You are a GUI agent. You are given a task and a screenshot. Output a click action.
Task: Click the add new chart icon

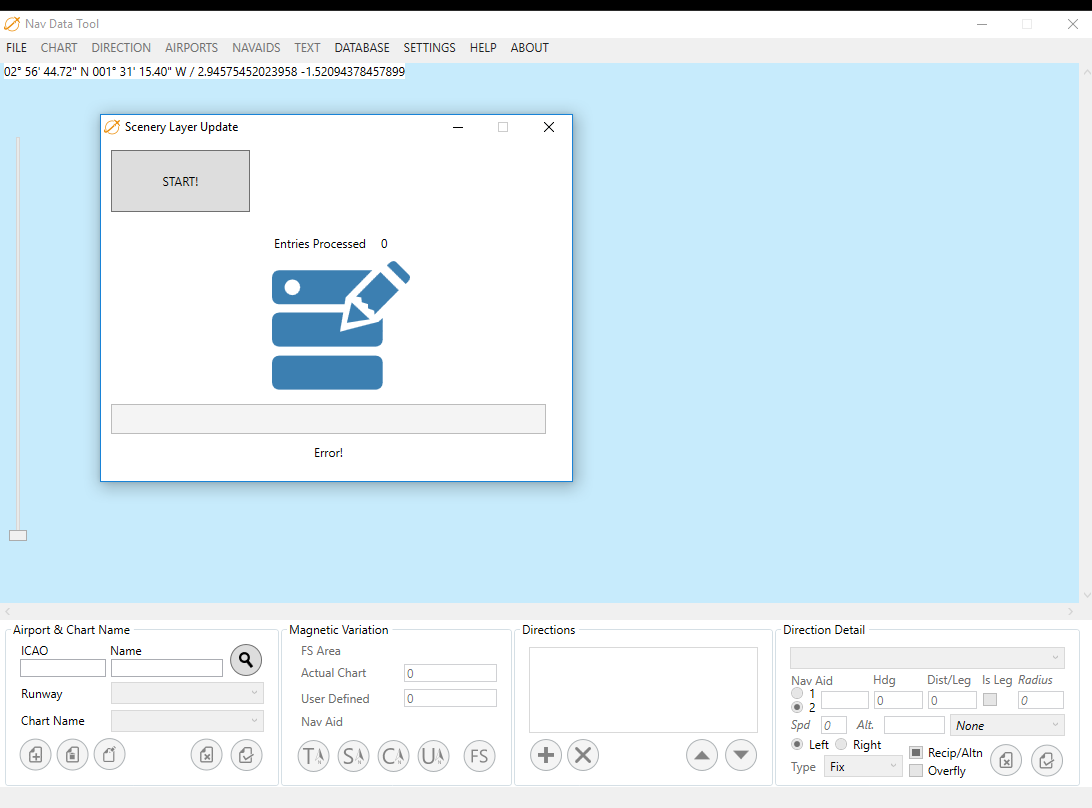click(35, 755)
